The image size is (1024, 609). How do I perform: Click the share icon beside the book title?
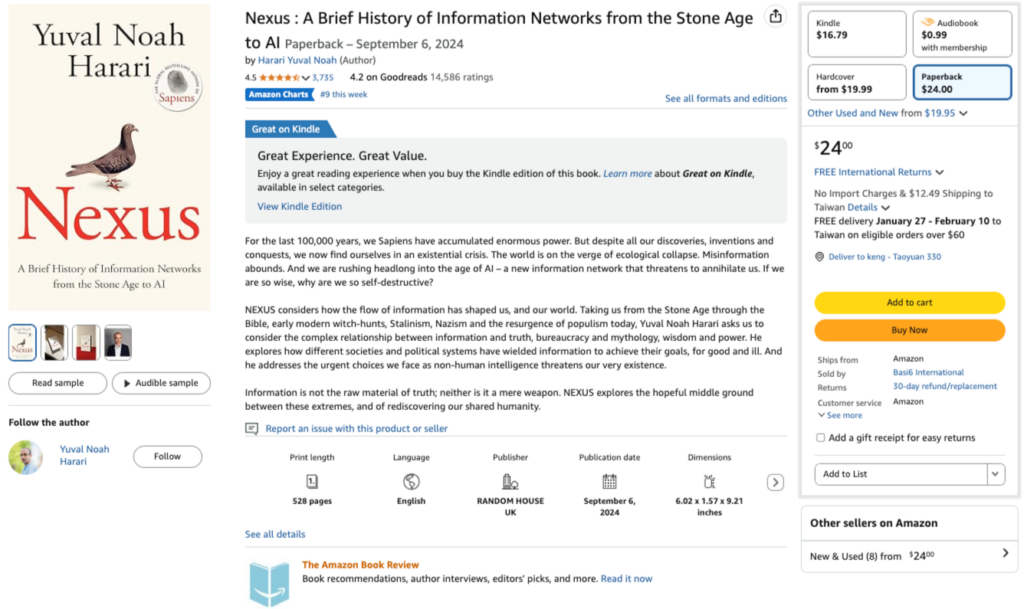[775, 16]
